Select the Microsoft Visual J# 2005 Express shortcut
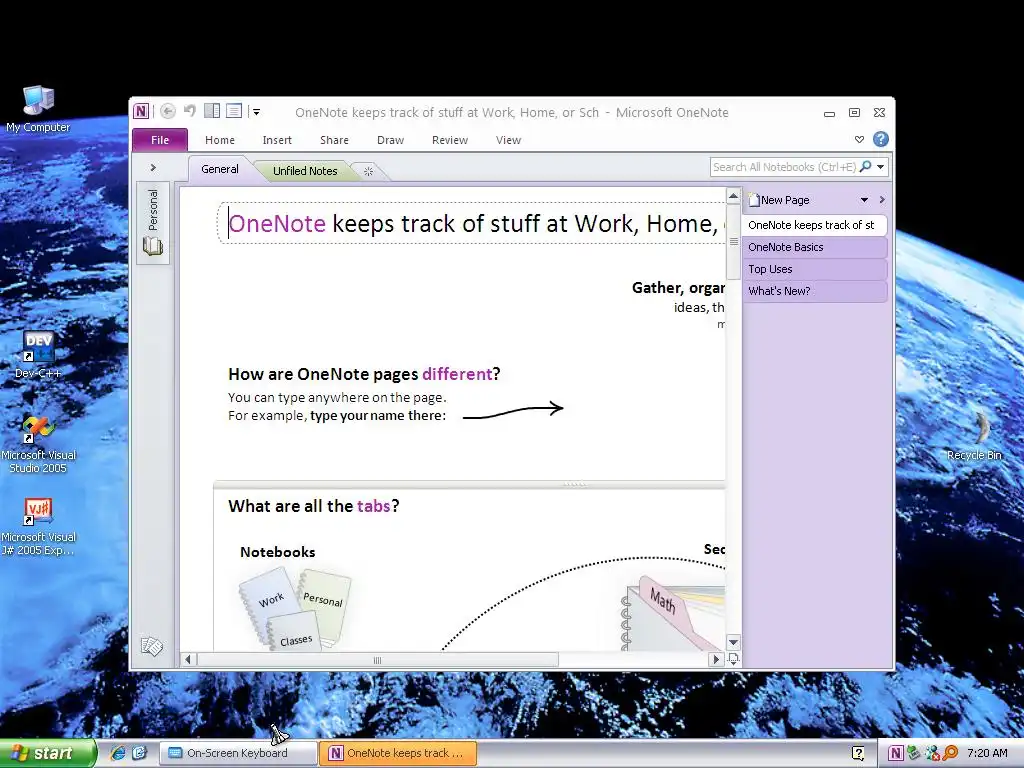 pos(38,526)
